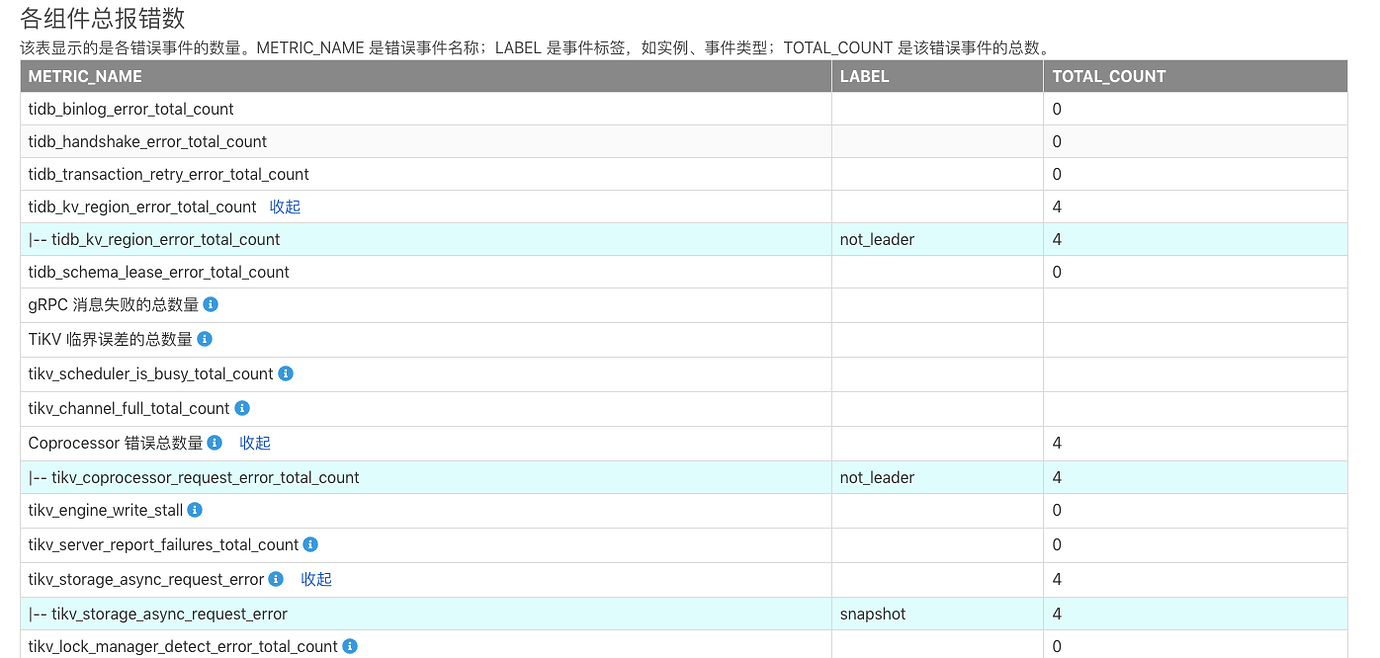Collapse tikv_storage_async_request_error row via 收起
Viewport: 1380px width, 658px height.
click(x=316, y=579)
